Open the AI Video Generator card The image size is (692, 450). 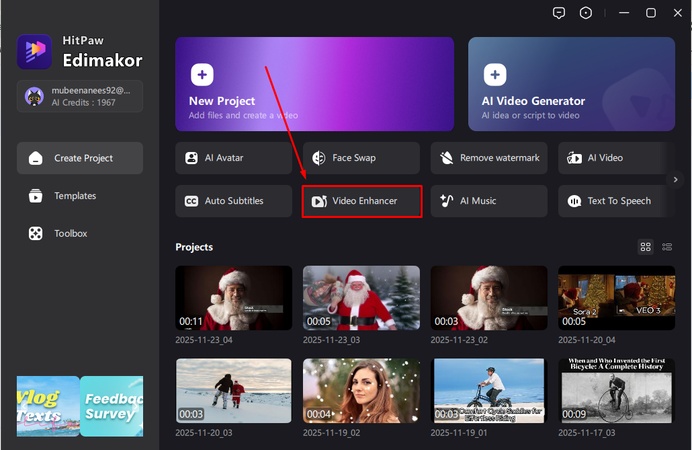tap(571, 87)
